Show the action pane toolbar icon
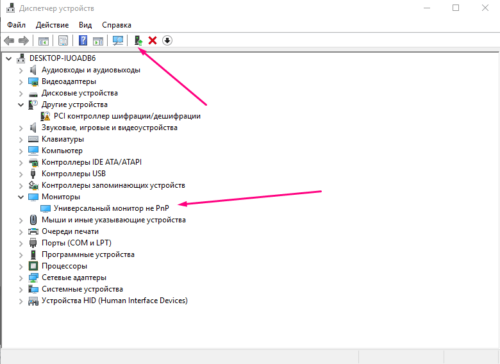 coord(98,41)
